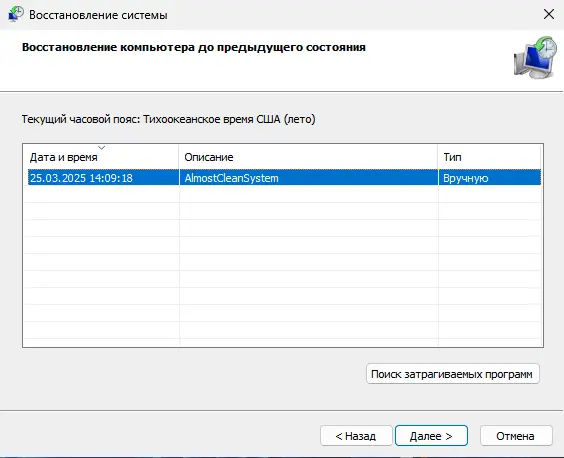Viewport: 564px width, 458px height.
Task: Click the Вручную type cell
Action: click(465, 178)
